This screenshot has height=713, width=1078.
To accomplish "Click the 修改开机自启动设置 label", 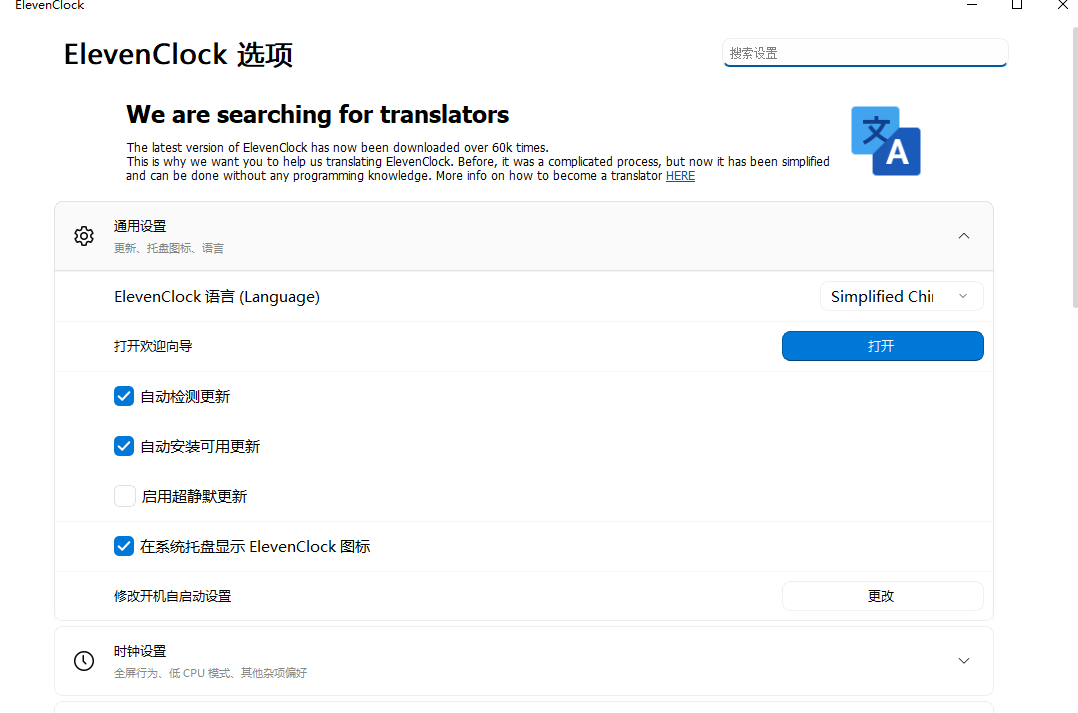I will point(173,596).
